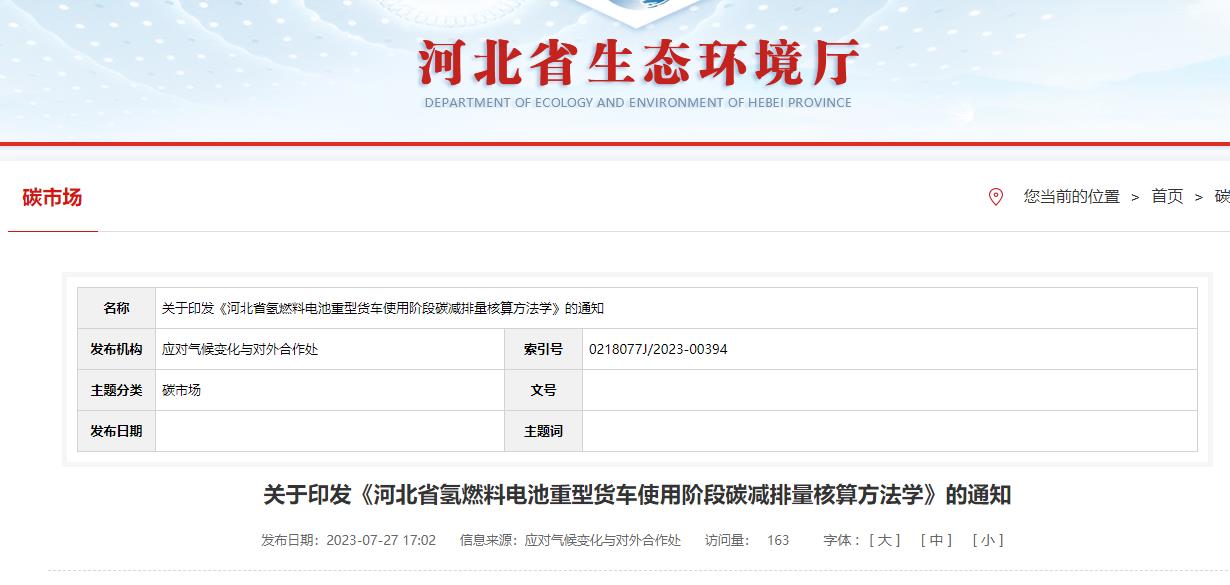Set font size to small [小]
Image resolution: width=1230 pixels, height=585 pixels.
point(987,540)
